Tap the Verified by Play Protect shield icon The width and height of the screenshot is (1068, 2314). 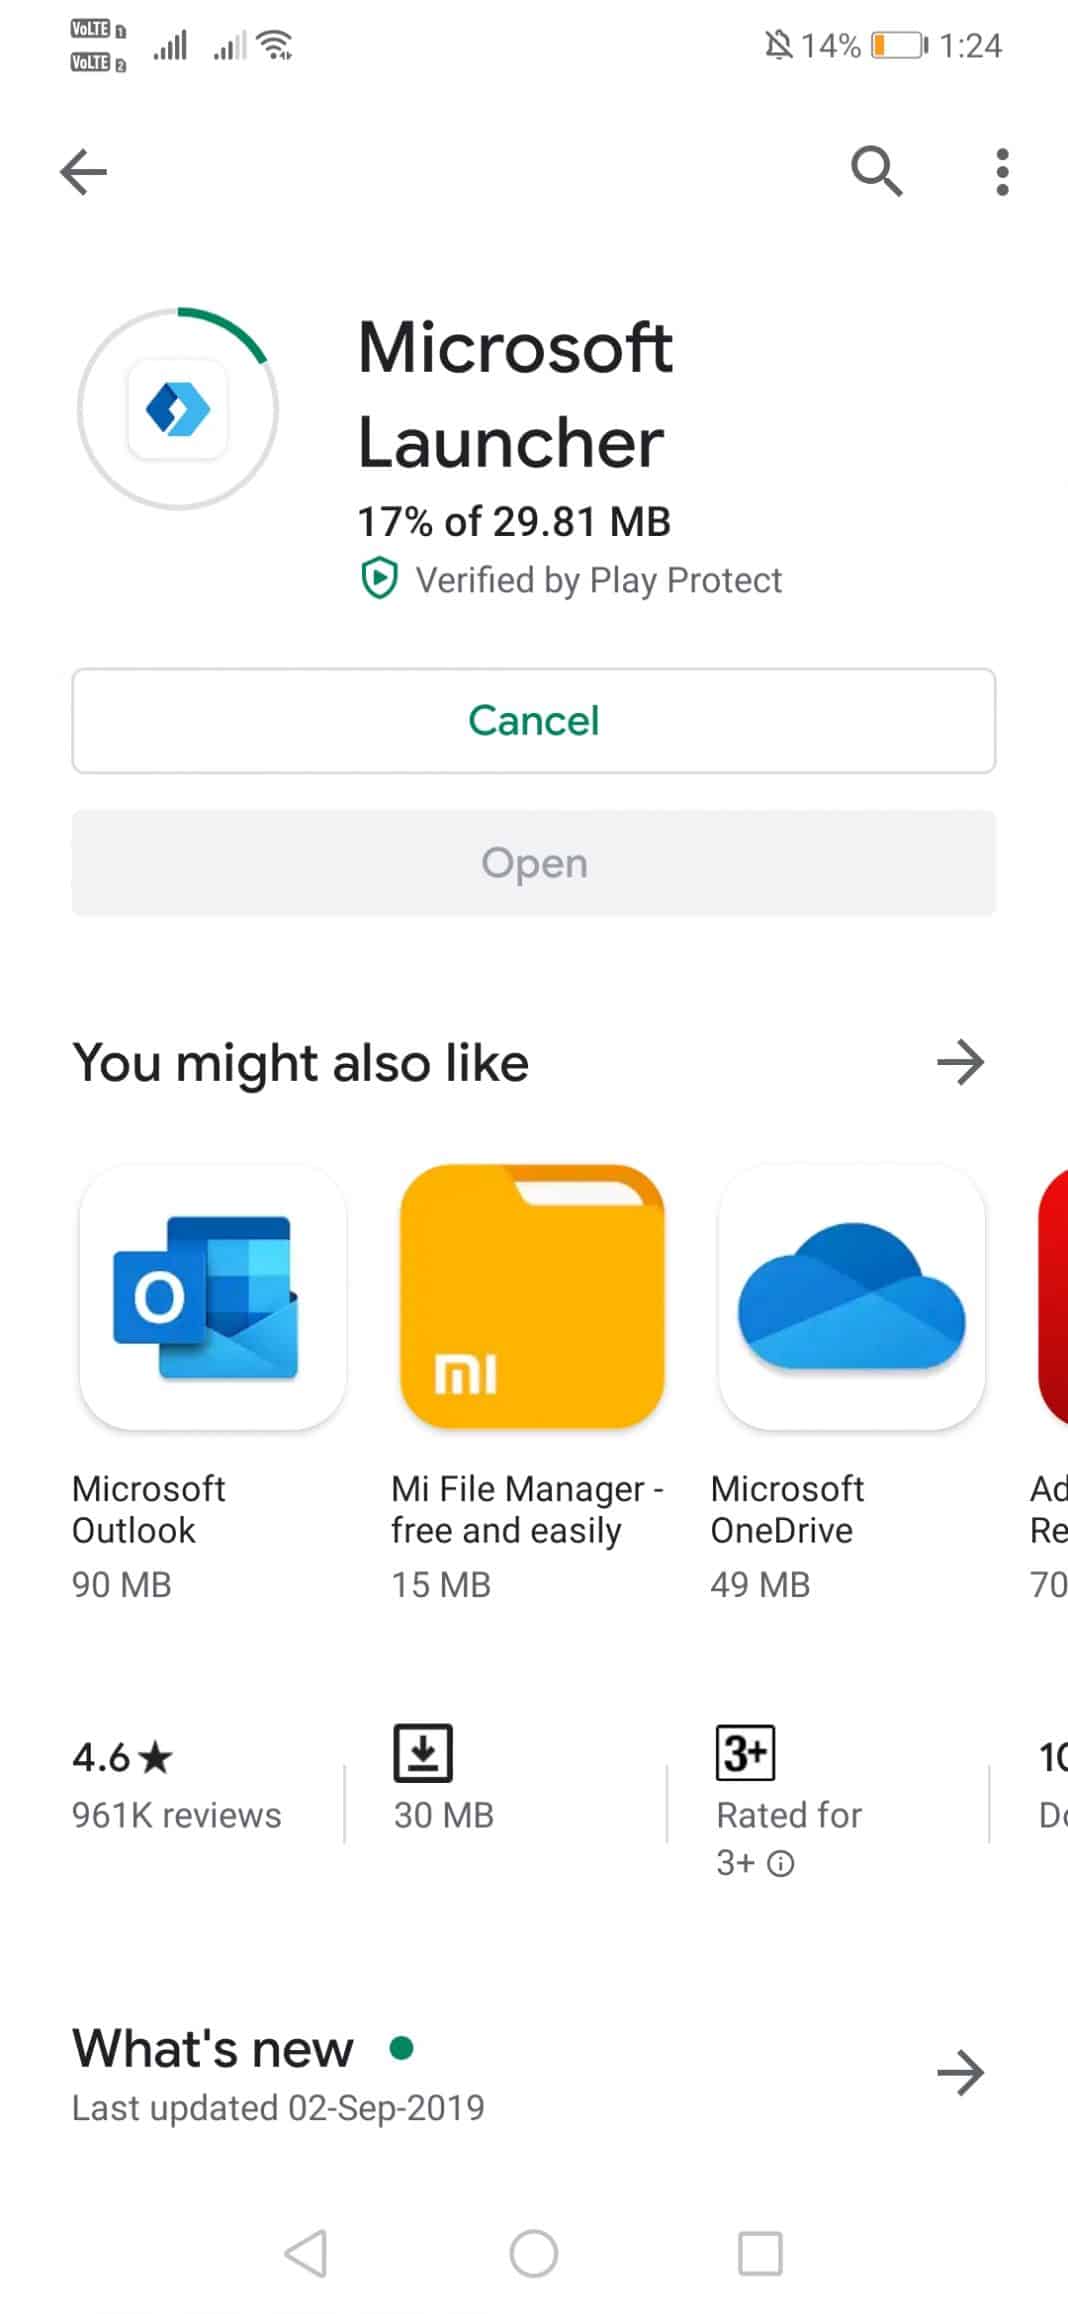pyautogui.click(x=379, y=579)
